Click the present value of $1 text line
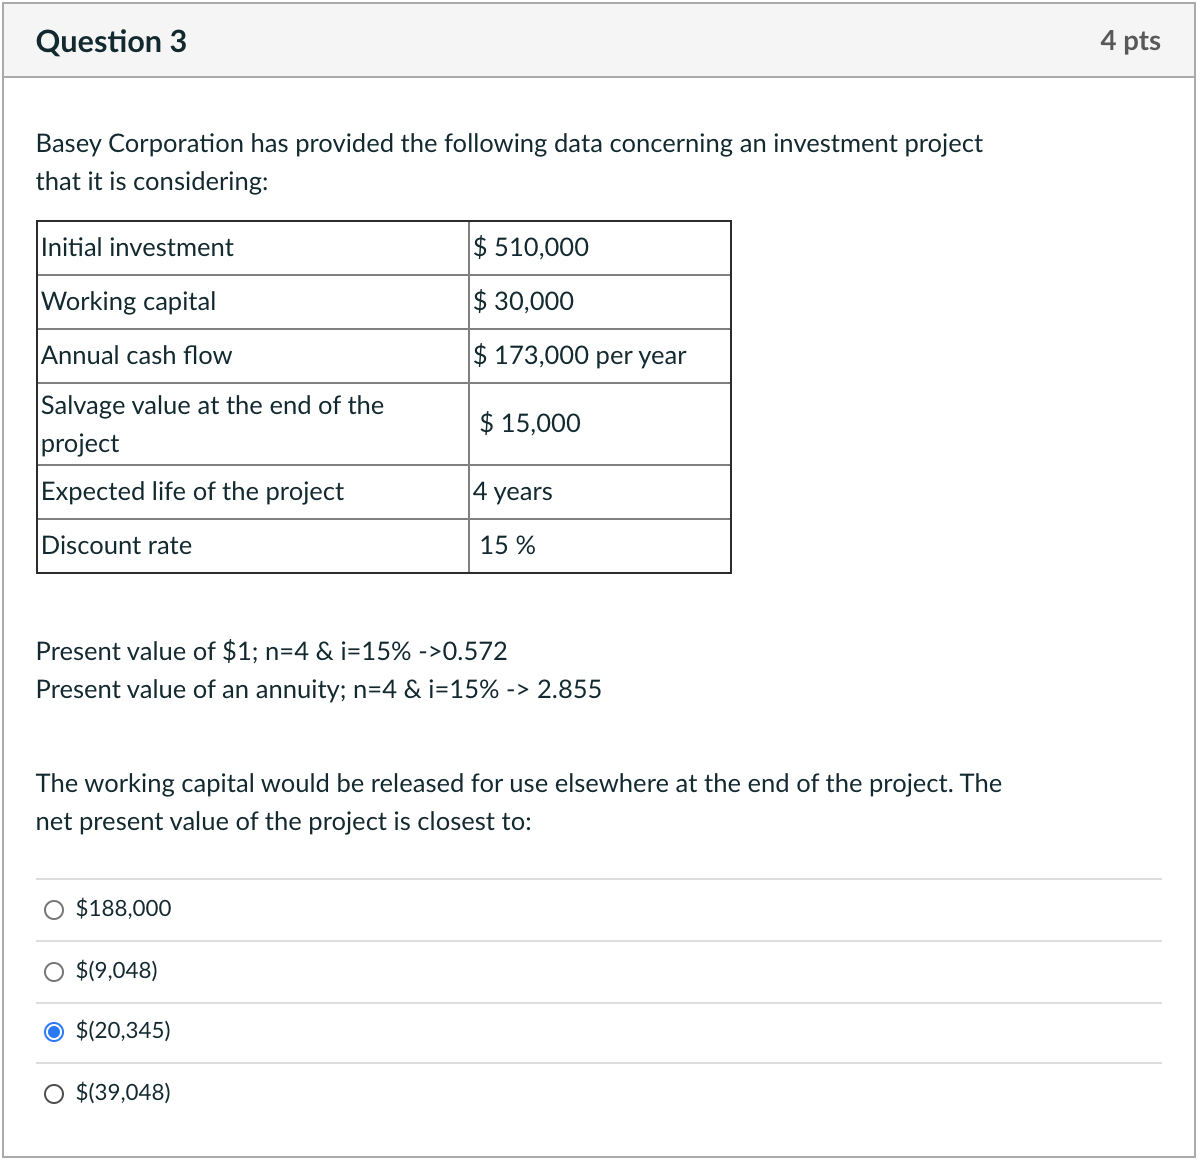The height and width of the screenshot is (1168, 1204). coord(271,651)
